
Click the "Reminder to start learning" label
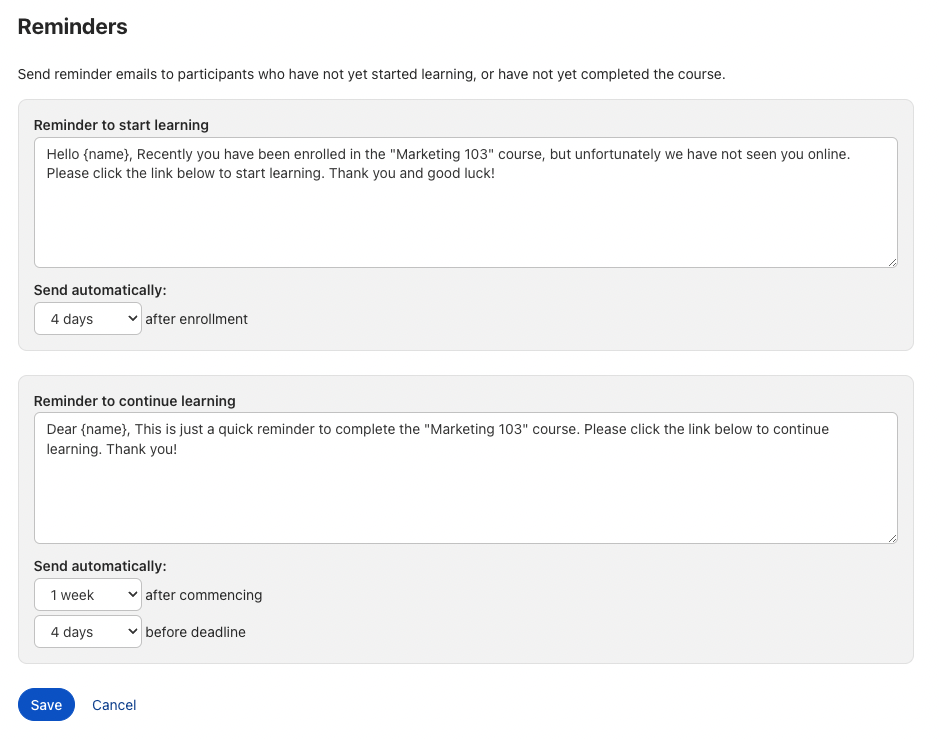(x=121, y=125)
